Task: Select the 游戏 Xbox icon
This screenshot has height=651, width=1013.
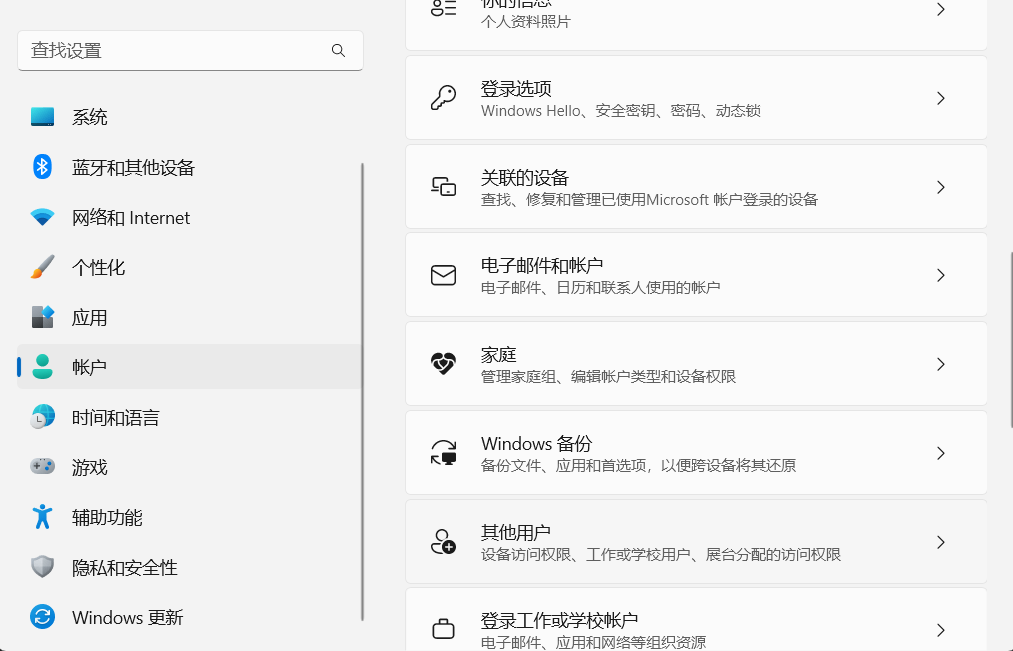Action: tap(42, 467)
